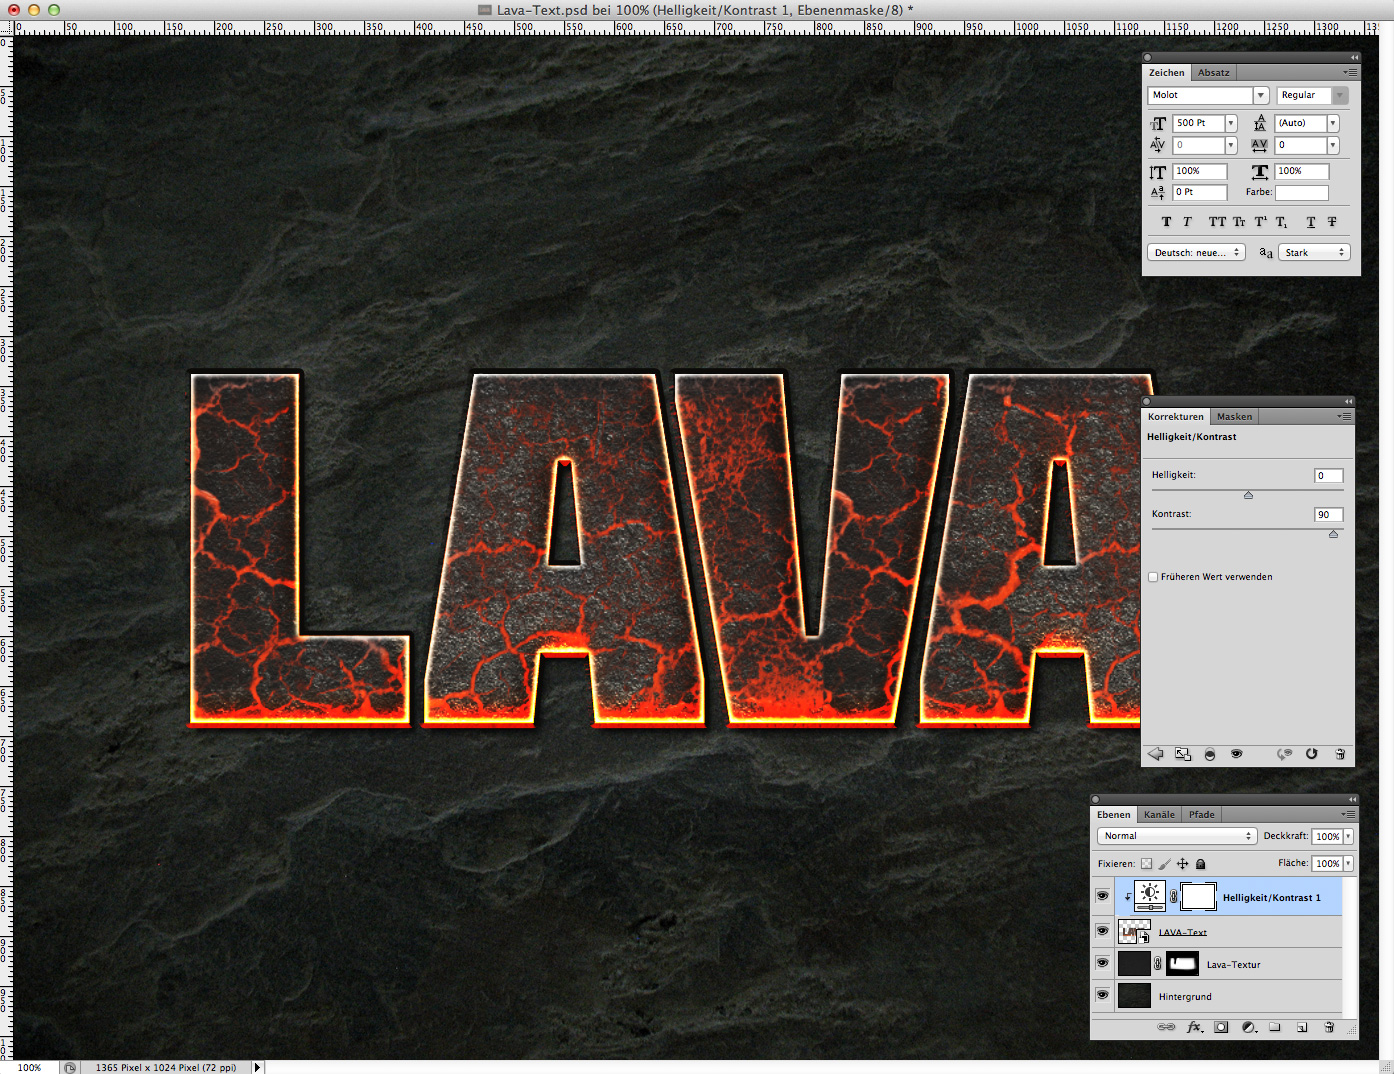Delete the selected layer via trash icon
The width and height of the screenshot is (1394, 1074).
(1329, 1026)
